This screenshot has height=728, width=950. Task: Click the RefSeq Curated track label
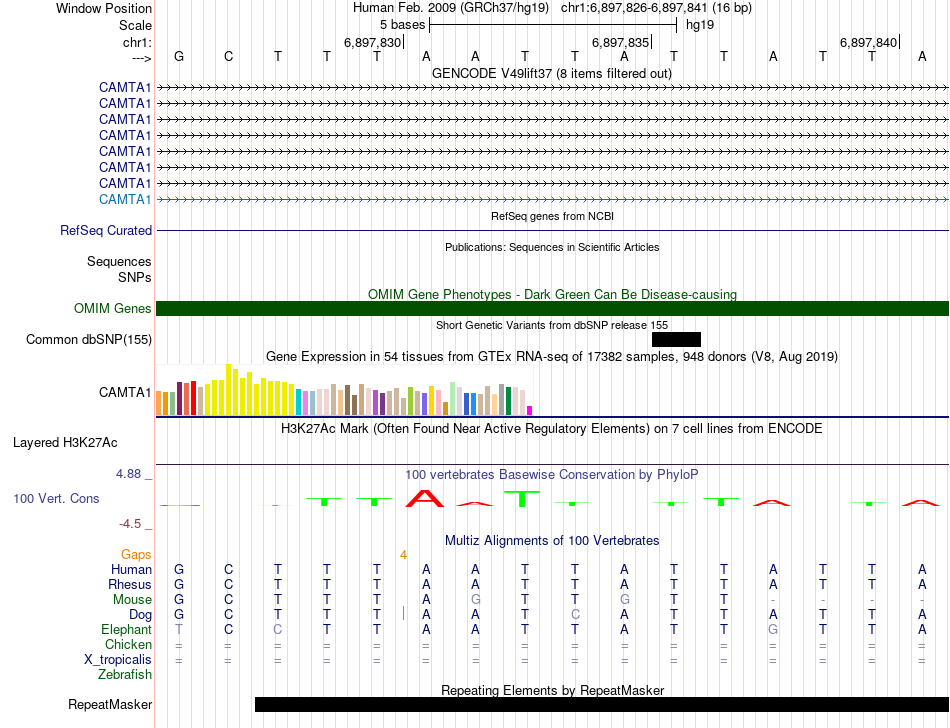pyautogui.click(x=106, y=230)
